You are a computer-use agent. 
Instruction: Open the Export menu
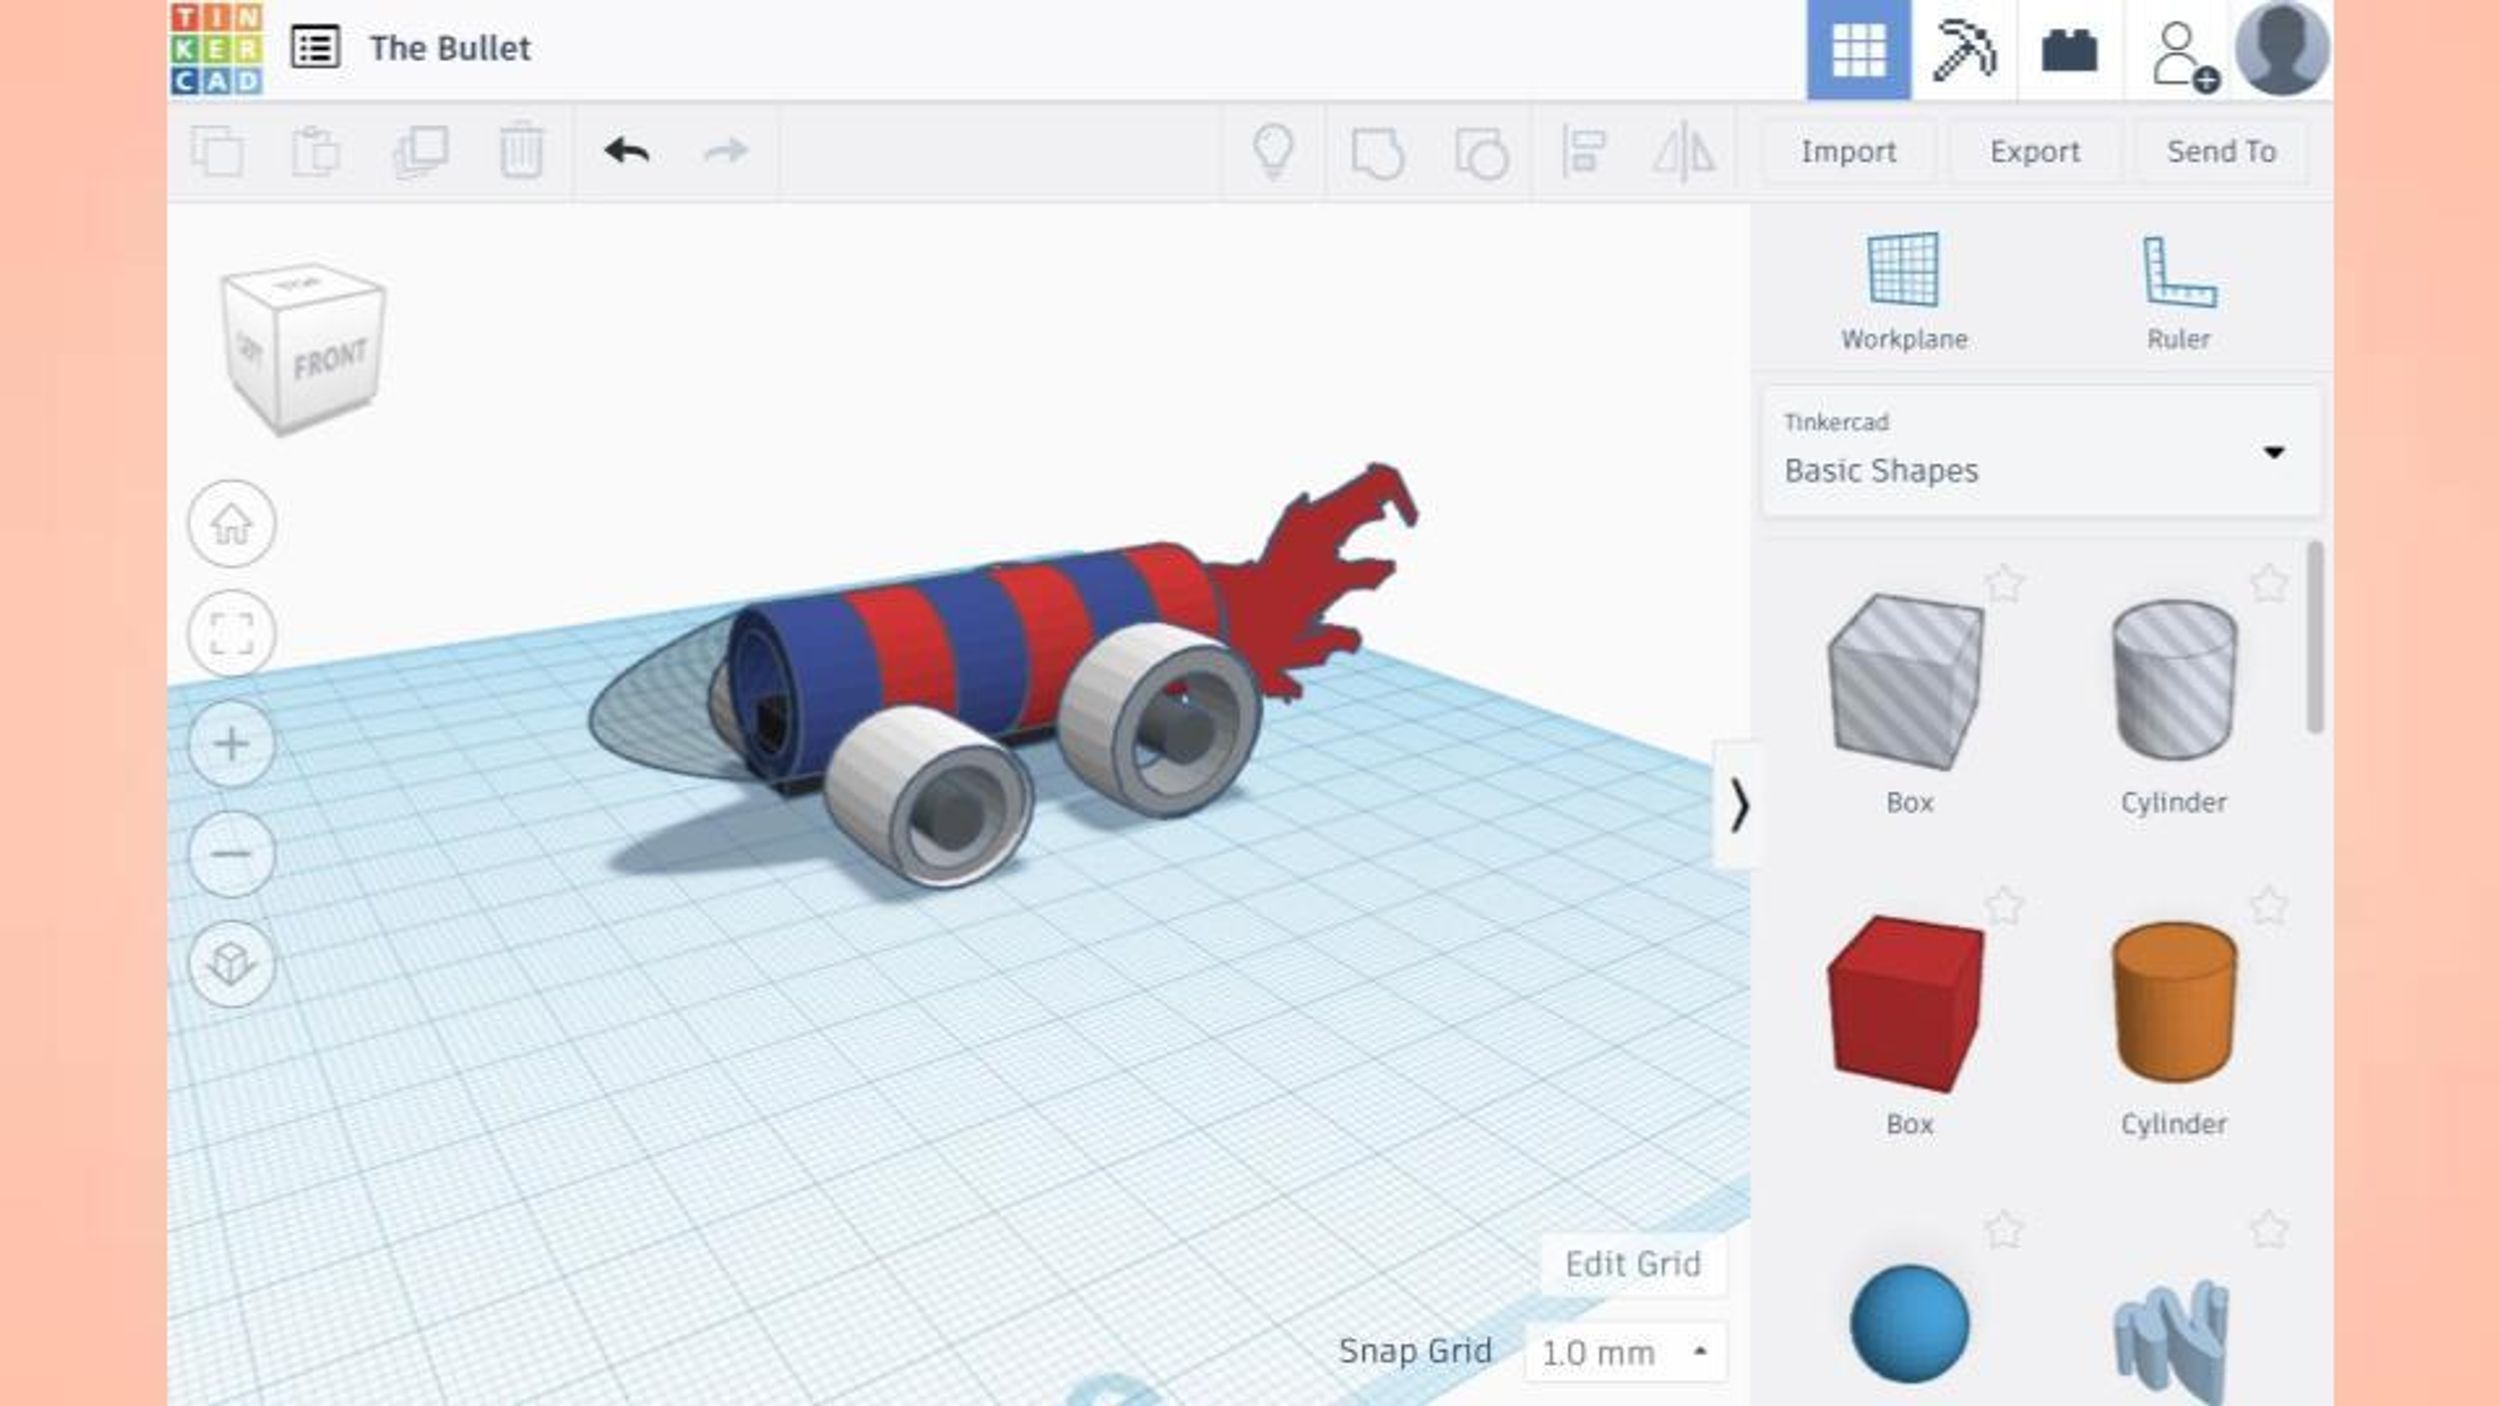[x=2034, y=152]
